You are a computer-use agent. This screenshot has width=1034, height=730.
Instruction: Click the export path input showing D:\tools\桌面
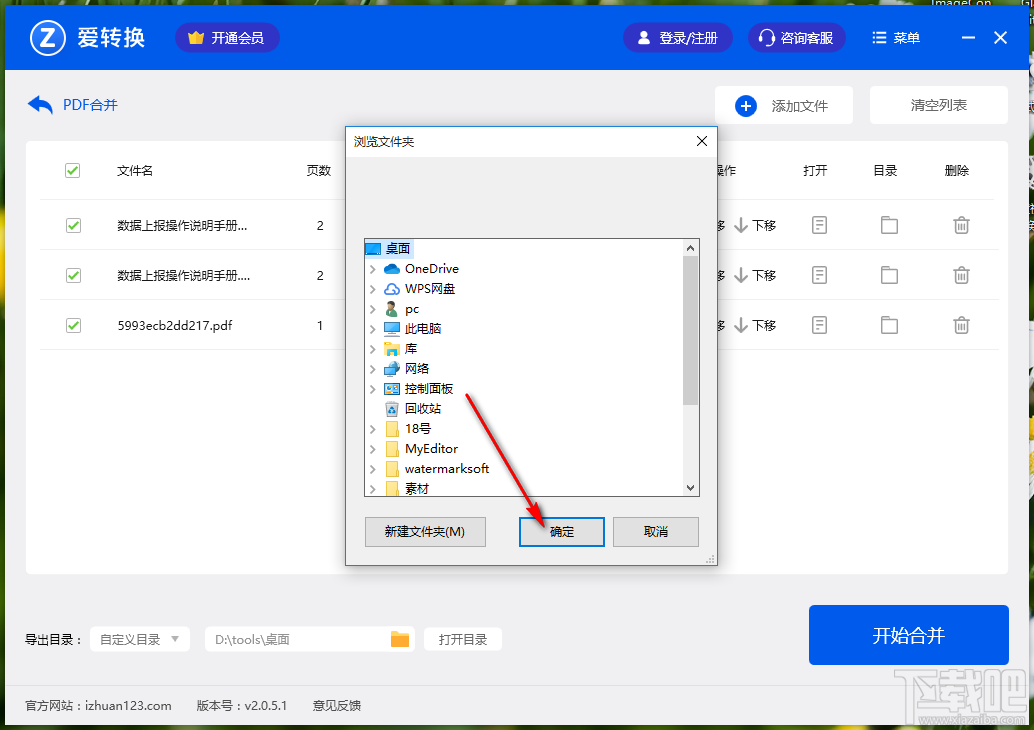(300, 638)
